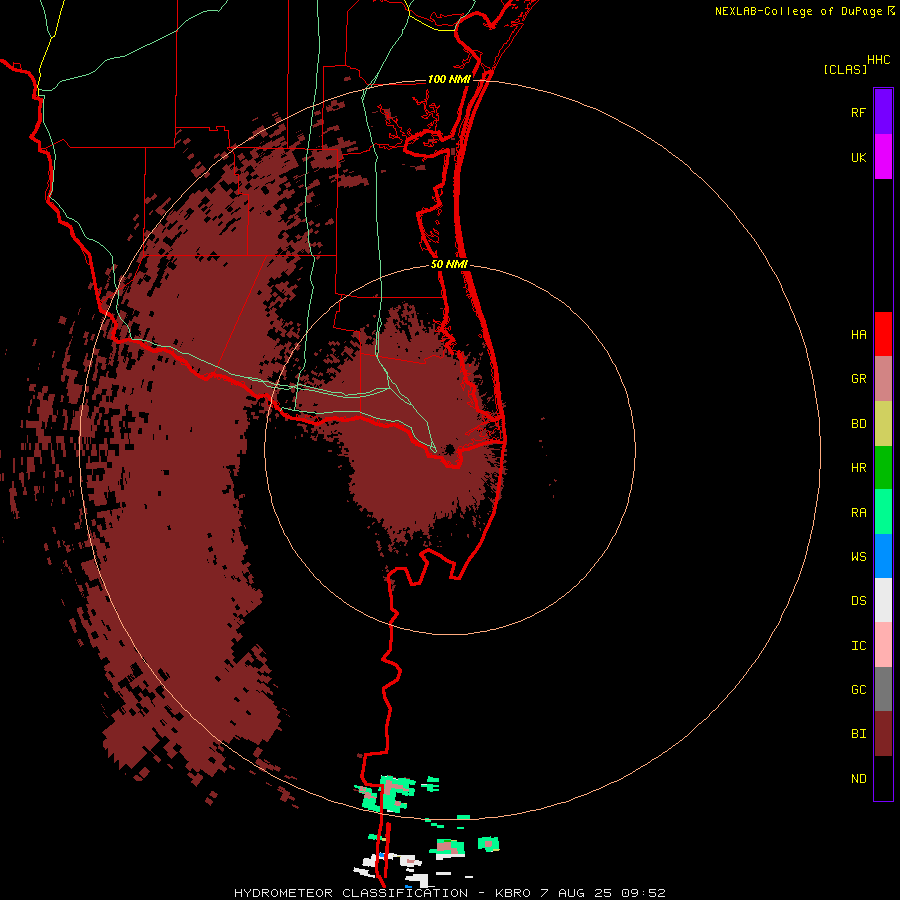Image resolution: width=900 pixels, height=900 pixels.
Task: Select the GR pink legend swatch
Action: pos(883,379)
